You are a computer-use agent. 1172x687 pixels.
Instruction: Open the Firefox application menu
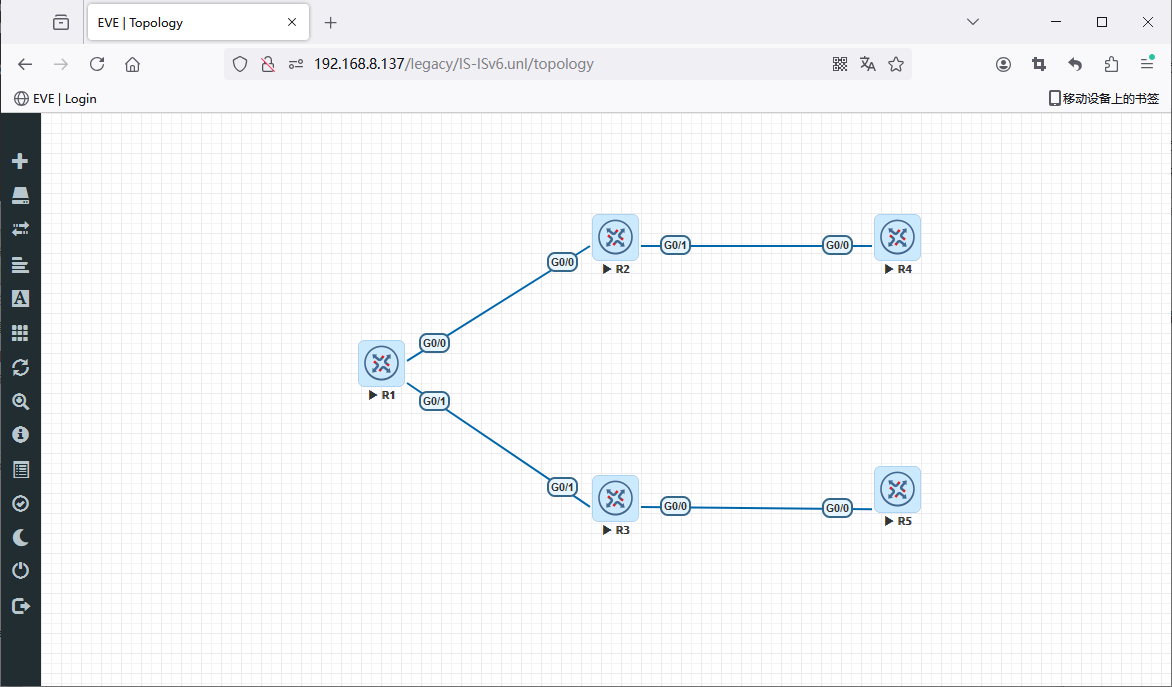point(1147,64)
